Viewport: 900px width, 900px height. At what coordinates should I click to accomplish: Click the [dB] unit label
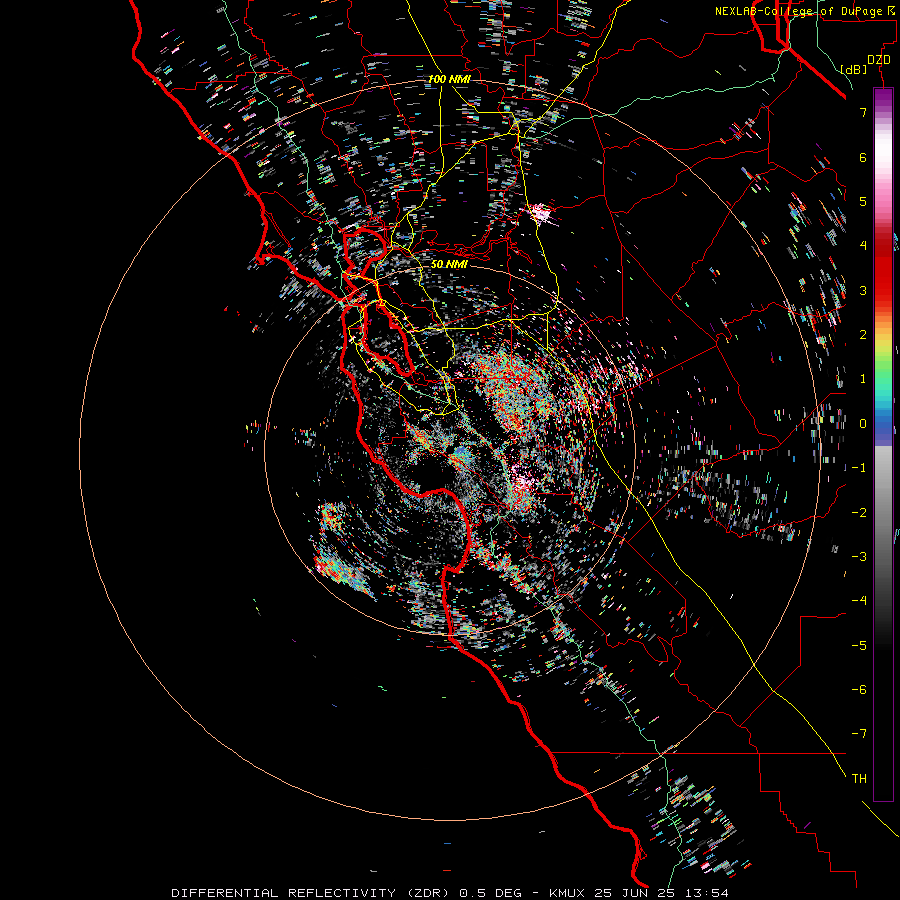[x=854, y=70]
